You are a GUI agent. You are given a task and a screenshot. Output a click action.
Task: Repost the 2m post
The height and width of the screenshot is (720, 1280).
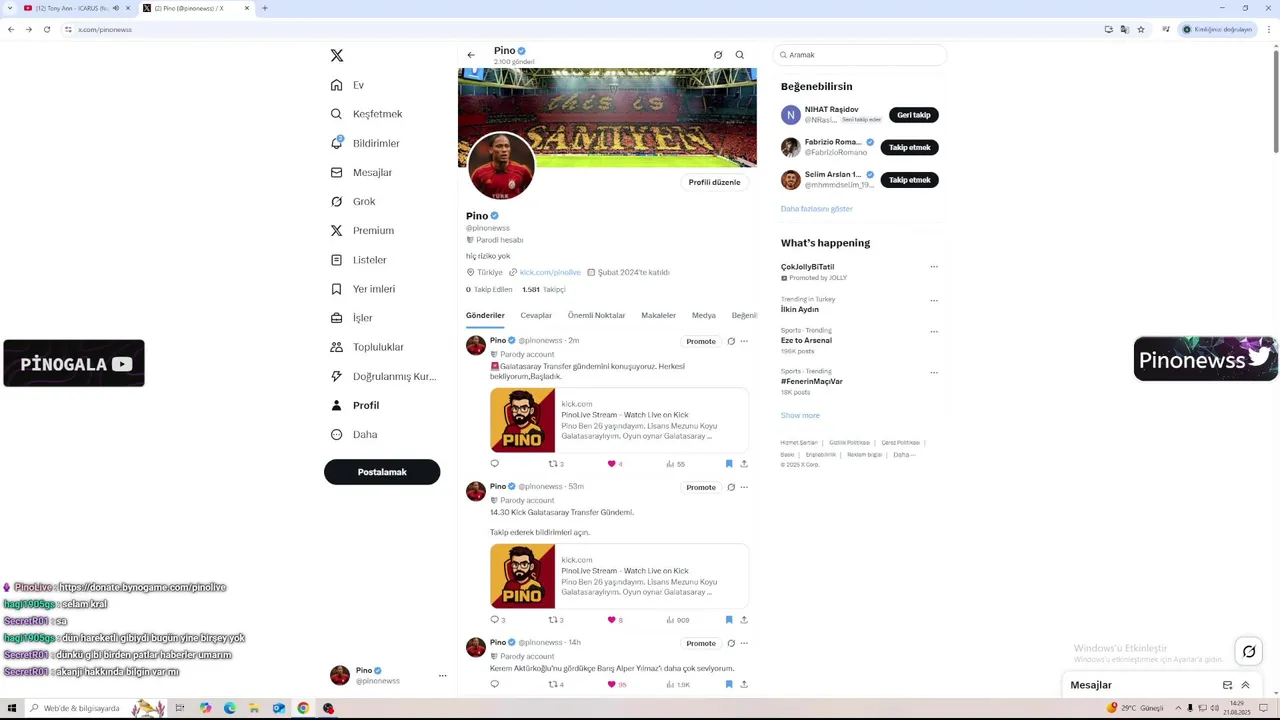coord(553,464)
